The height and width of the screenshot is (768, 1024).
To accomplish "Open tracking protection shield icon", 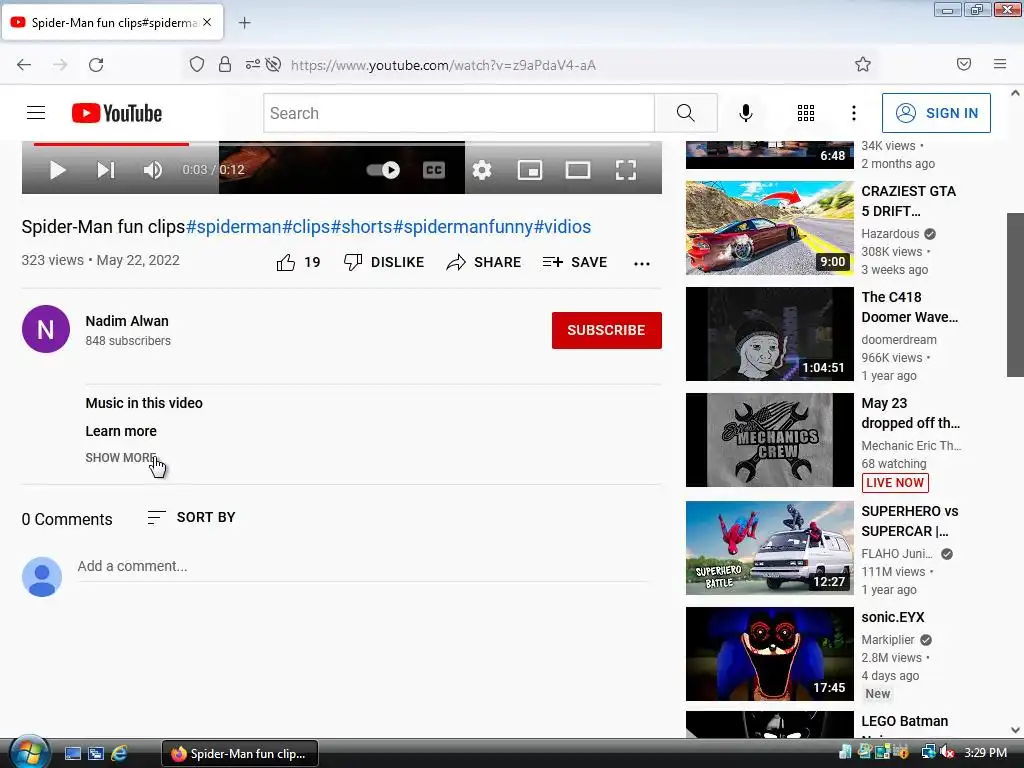I will tap(197, 64).
